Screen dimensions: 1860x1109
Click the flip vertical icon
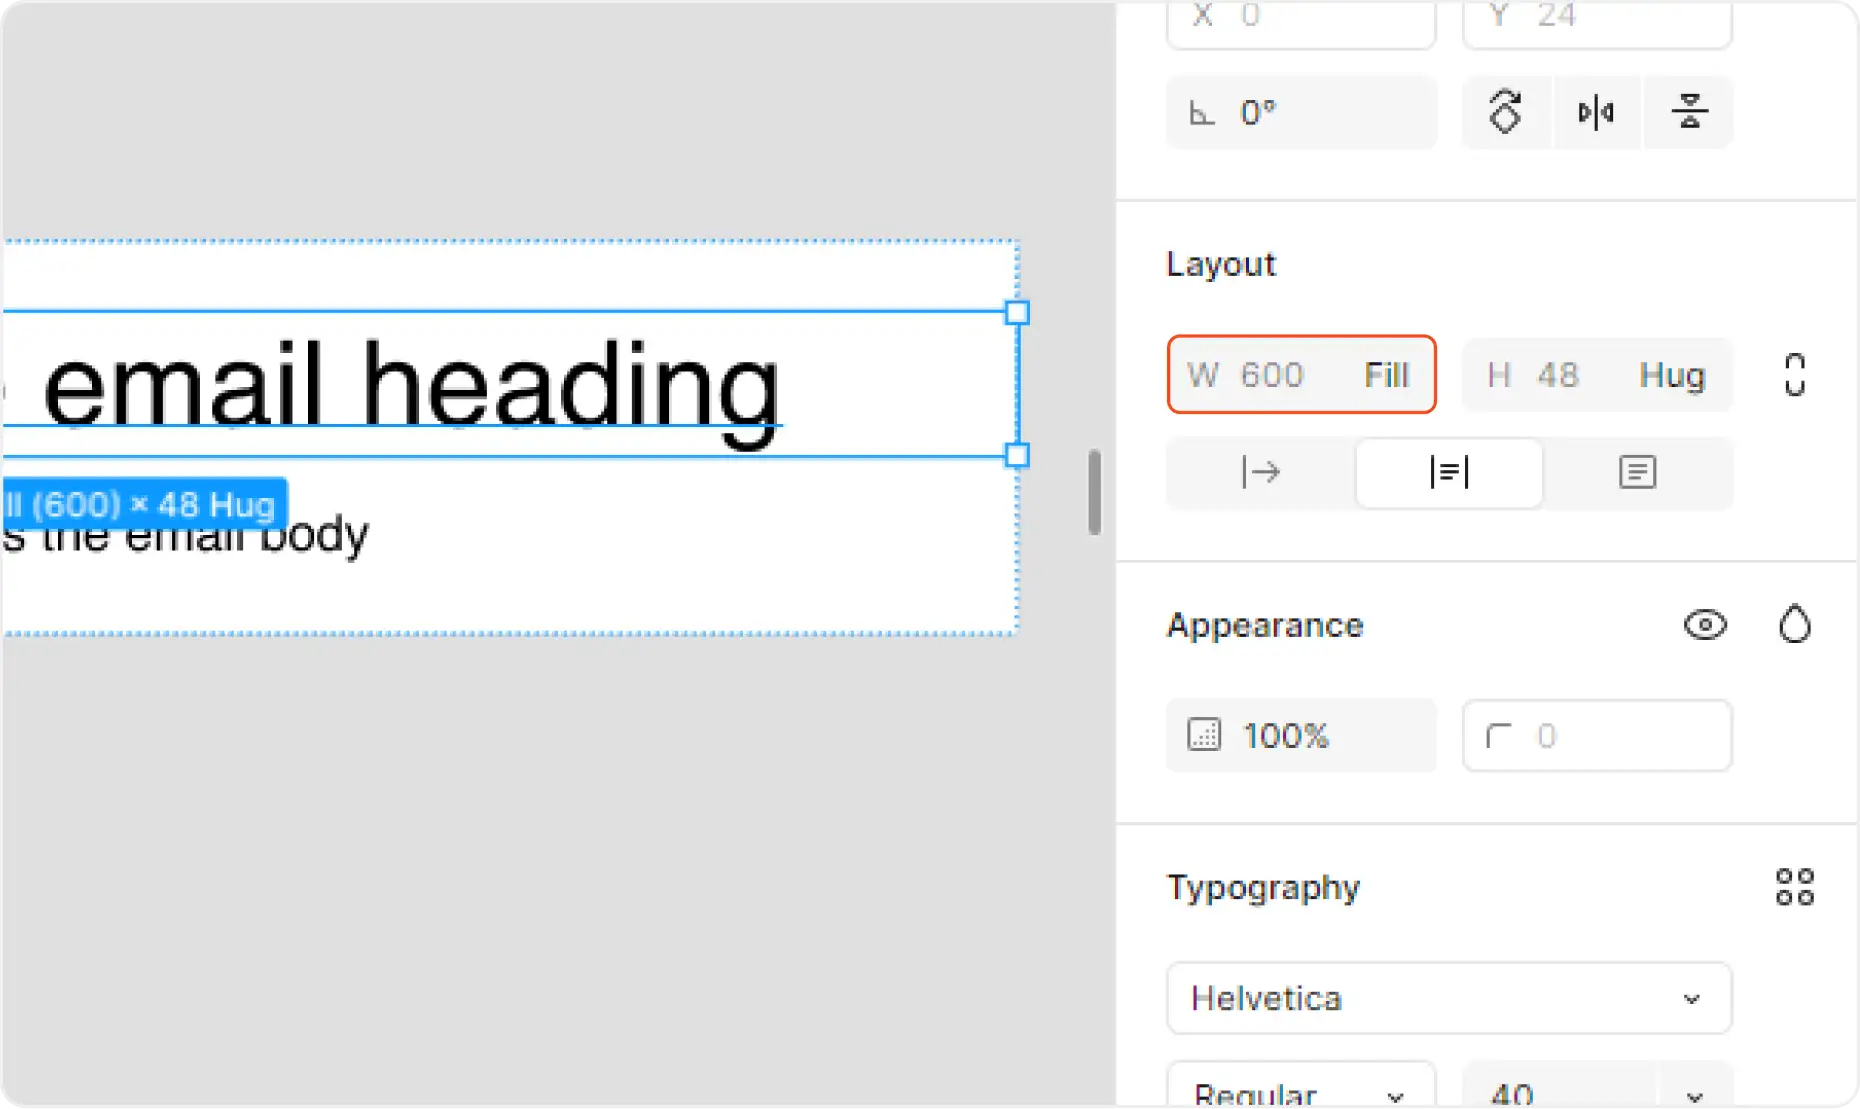(1689, 112)
